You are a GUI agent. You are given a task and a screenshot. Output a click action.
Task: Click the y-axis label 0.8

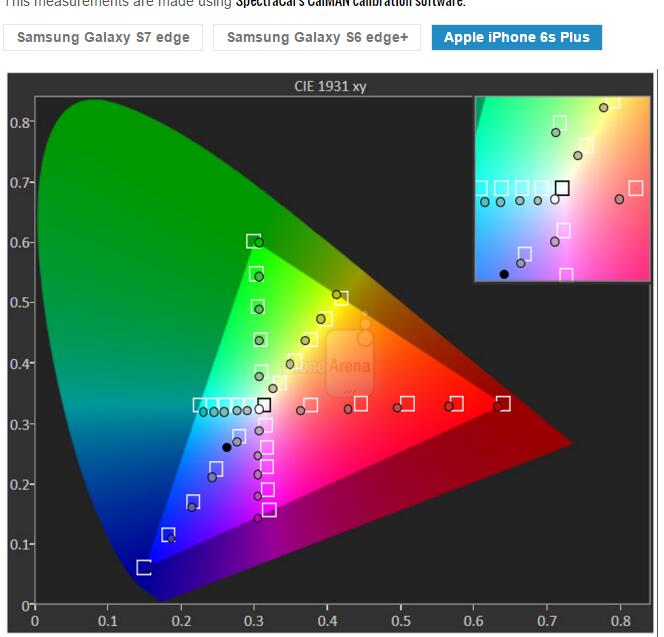tap(19, 123)
